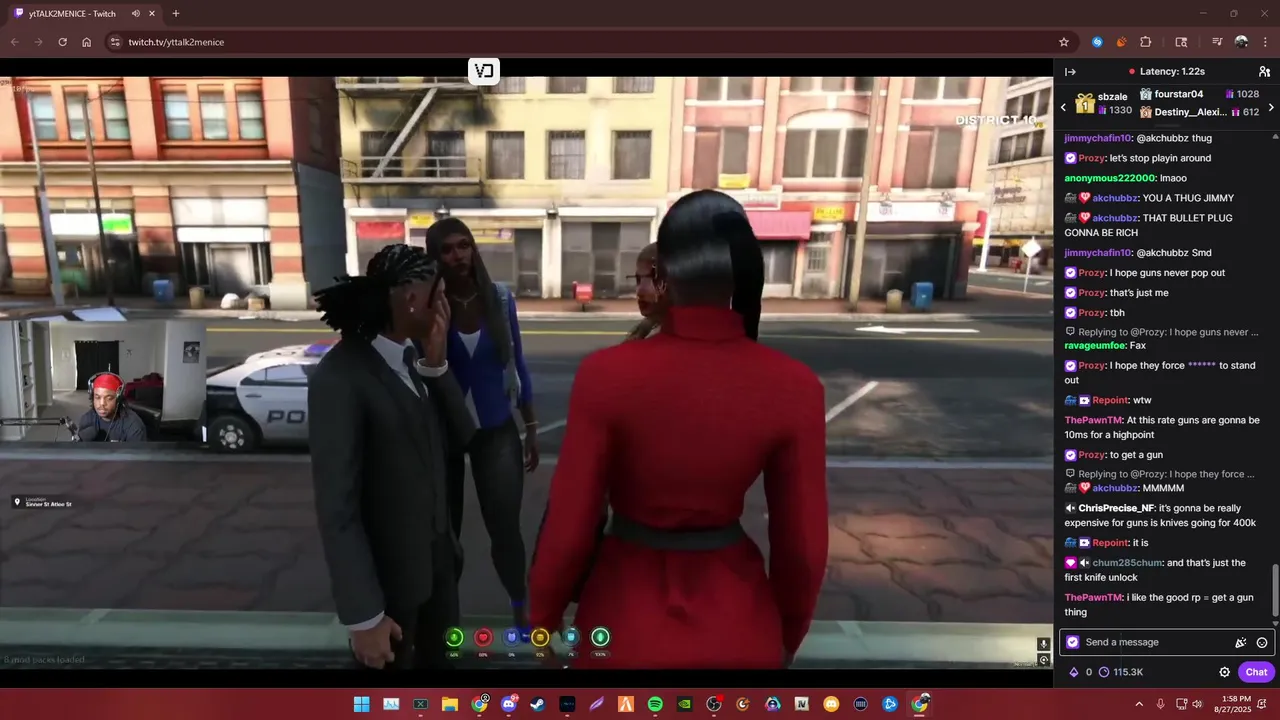The width and height of the screenshot is (1280, 720).
Task: Open the chat community users icon
Action: pyautogui.click(x=1264, y=72)
